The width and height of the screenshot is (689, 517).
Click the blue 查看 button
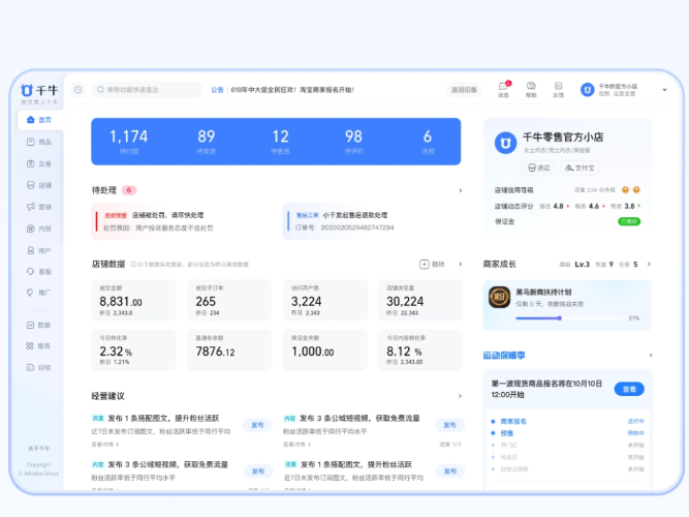(x=629, y=389)
